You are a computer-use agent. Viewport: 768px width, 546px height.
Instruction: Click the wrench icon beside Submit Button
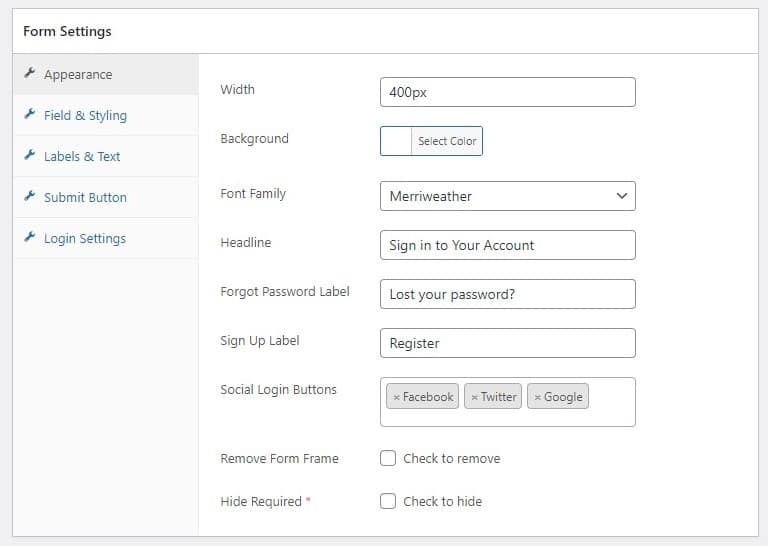click(30, 196)
